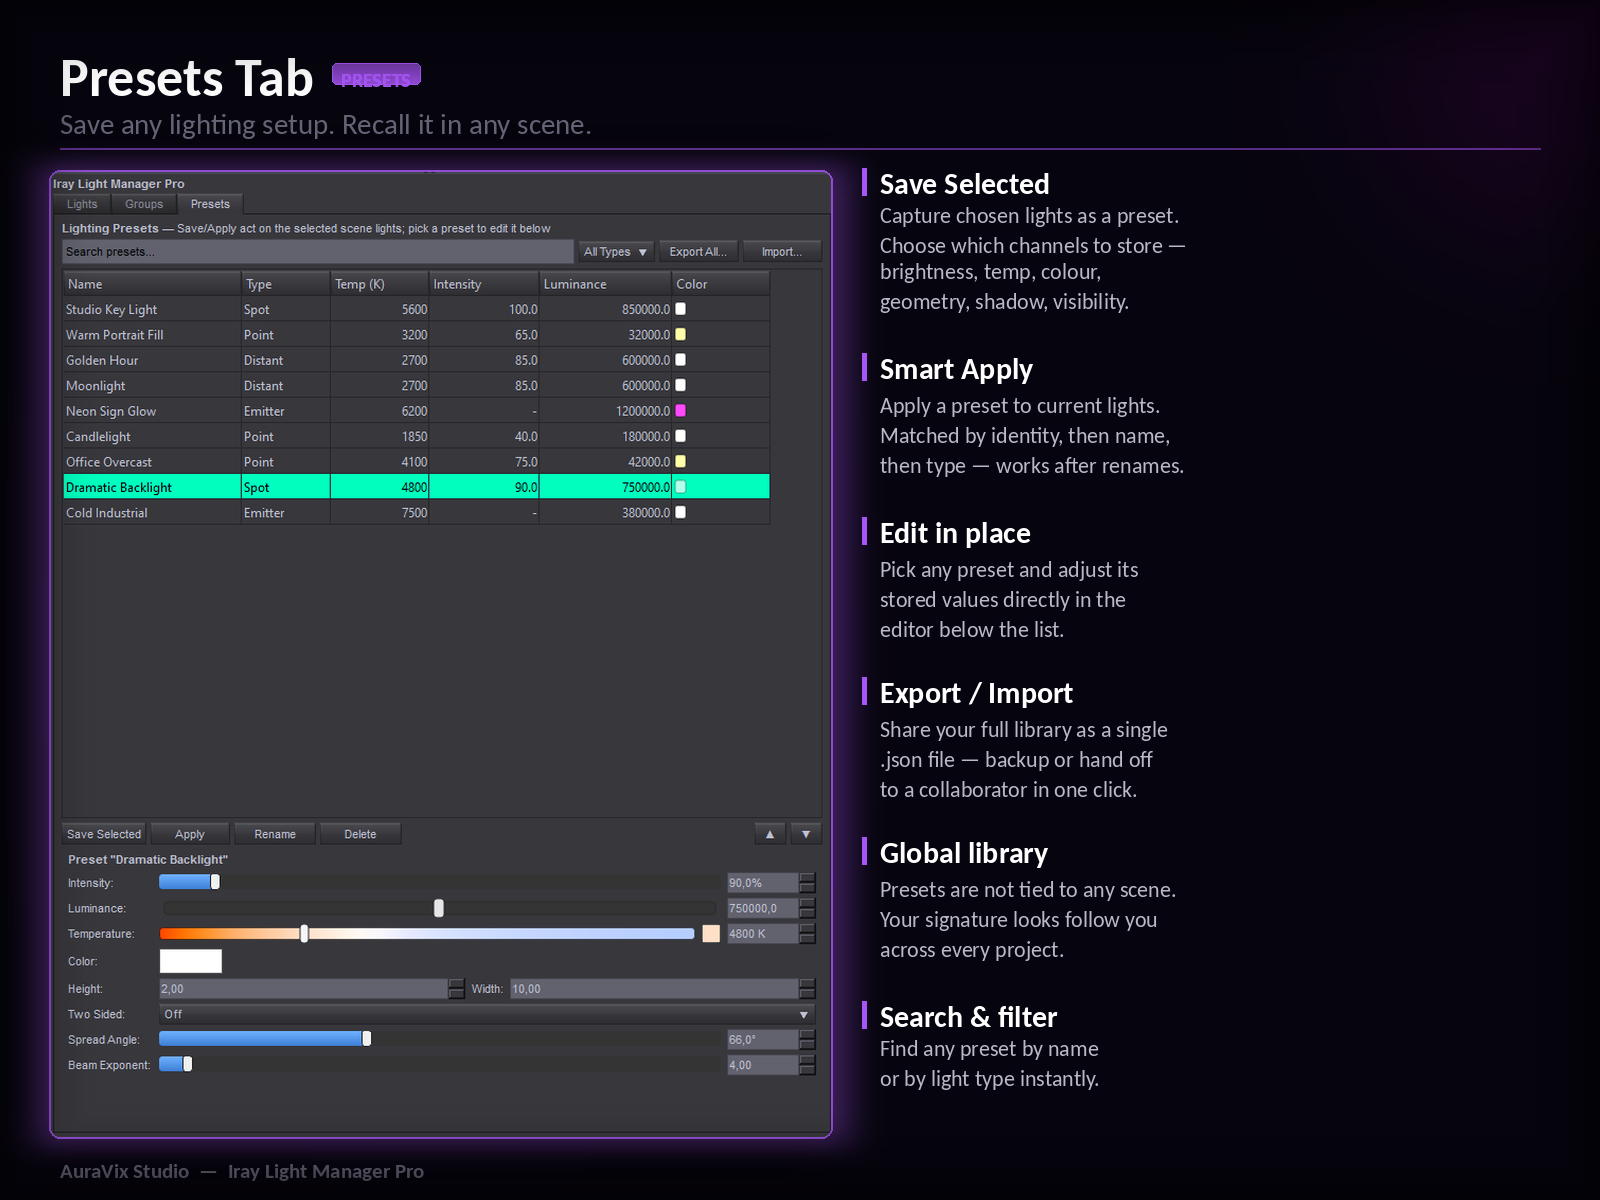Screen dimensions: 1600x1200
Task: Click the Export All button
Action: 698,252
